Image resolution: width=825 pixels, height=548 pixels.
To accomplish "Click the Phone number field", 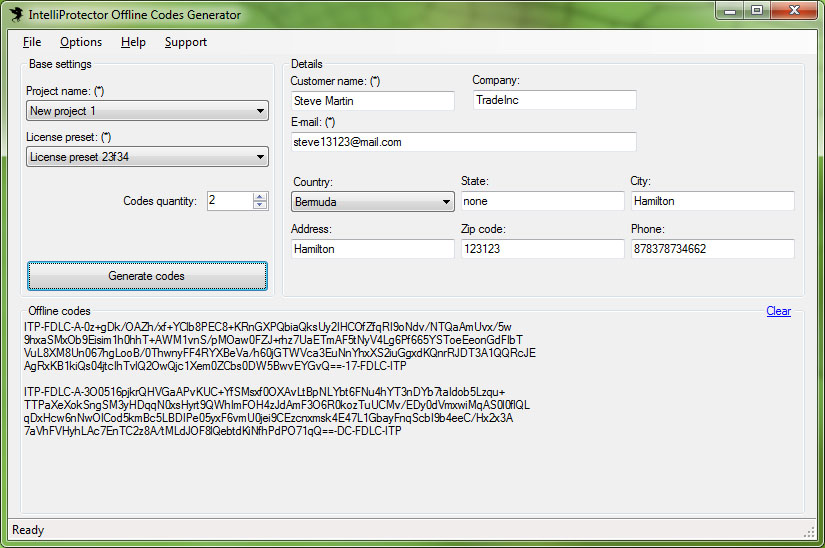I will (712, 249).
